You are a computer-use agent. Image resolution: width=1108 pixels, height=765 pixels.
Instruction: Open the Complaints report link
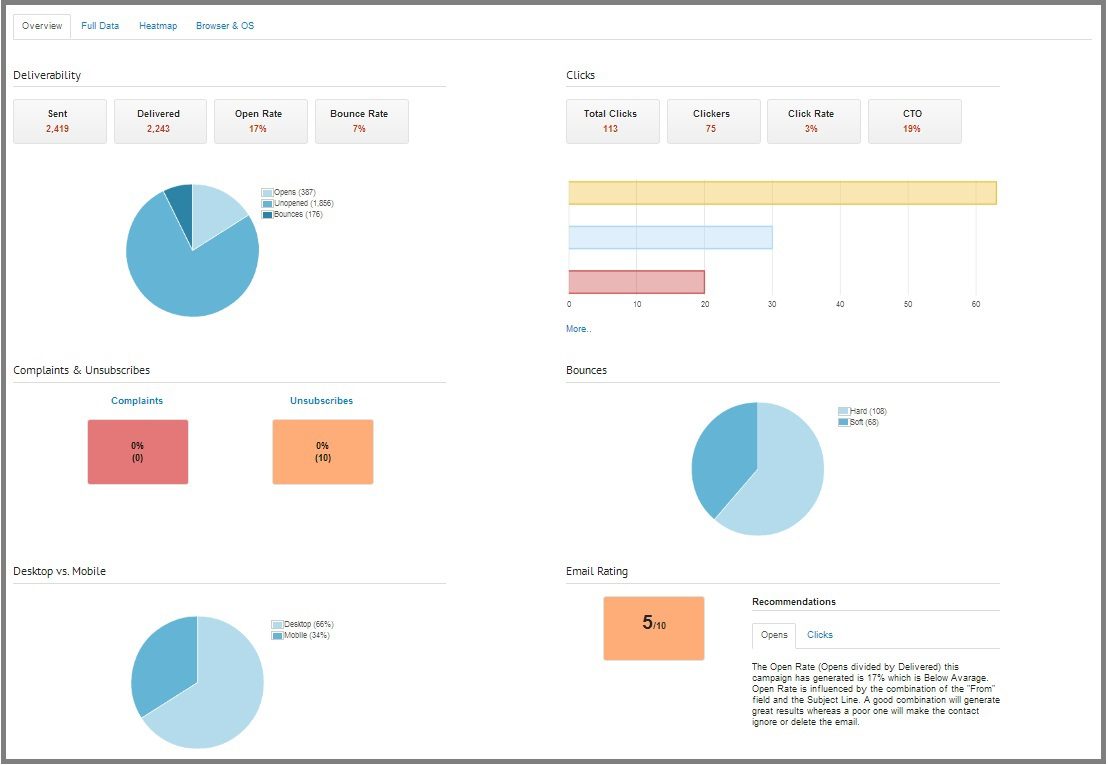coord(137,400)
